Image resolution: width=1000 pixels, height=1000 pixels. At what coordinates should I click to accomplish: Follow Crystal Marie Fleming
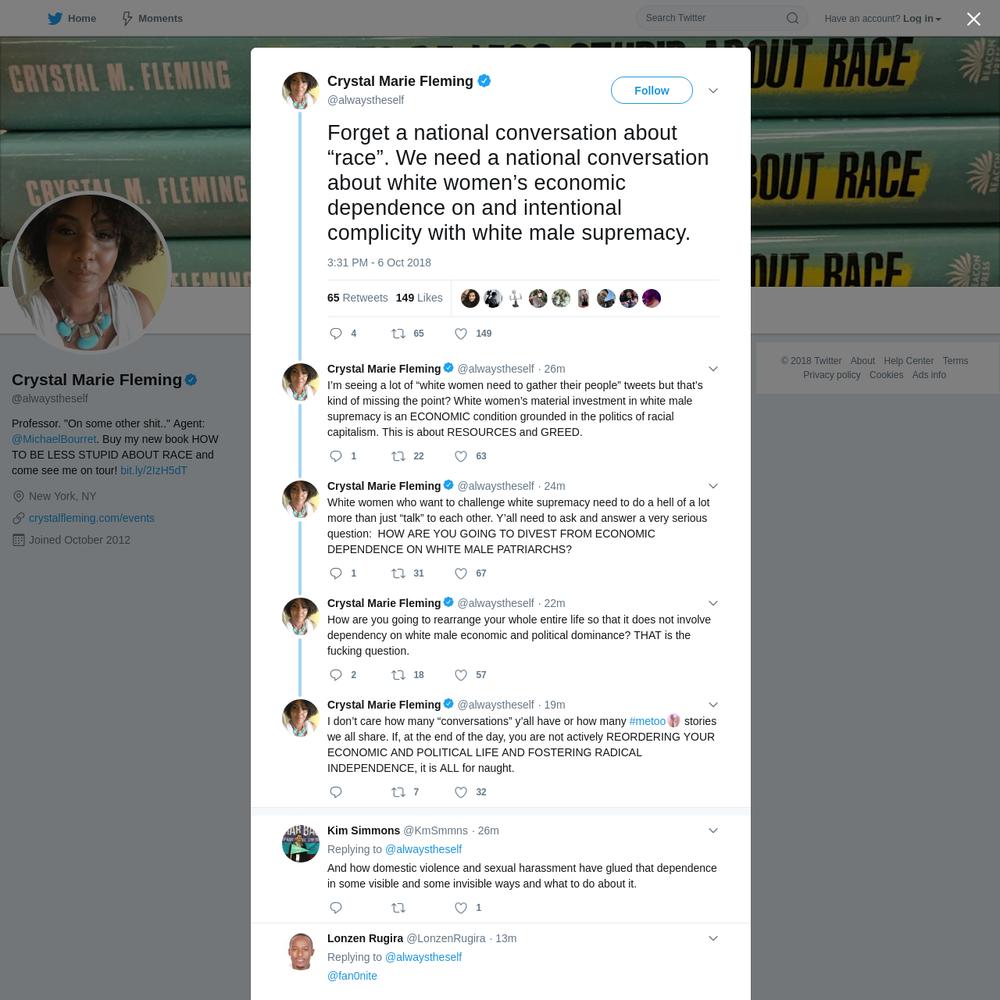[x=651, y=91]
